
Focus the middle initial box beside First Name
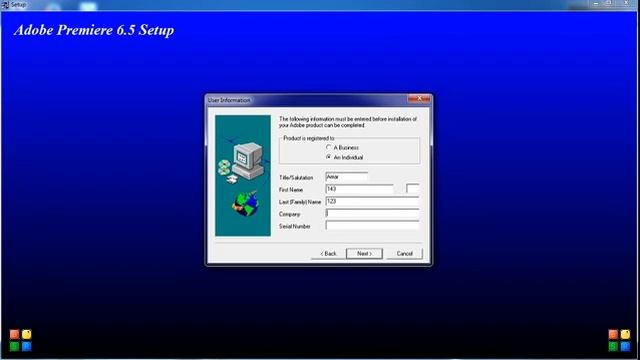pos(413,189)
